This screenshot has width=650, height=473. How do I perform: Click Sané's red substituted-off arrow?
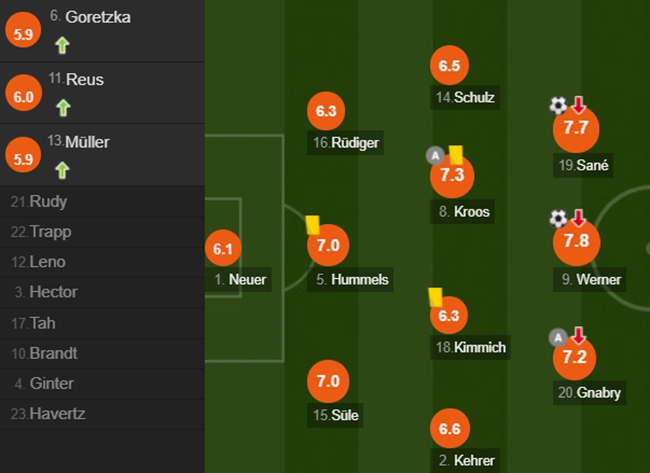578,104
